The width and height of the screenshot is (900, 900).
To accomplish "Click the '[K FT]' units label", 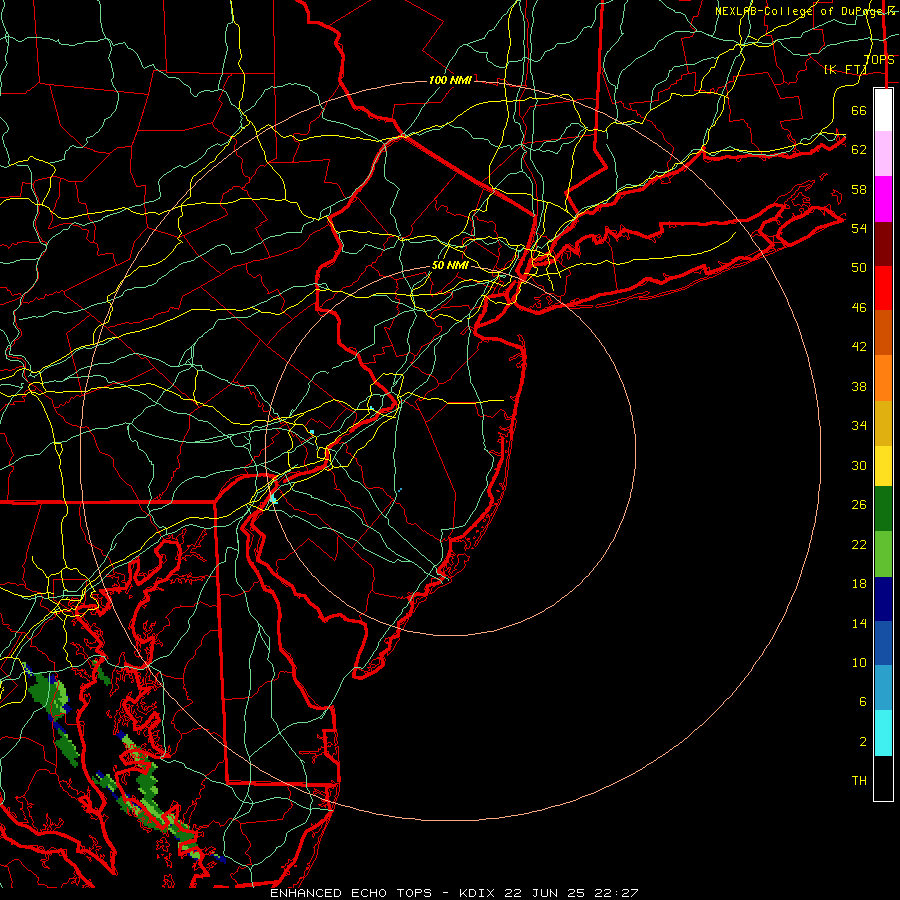I will pyautogui.click(x=845, y=69).
